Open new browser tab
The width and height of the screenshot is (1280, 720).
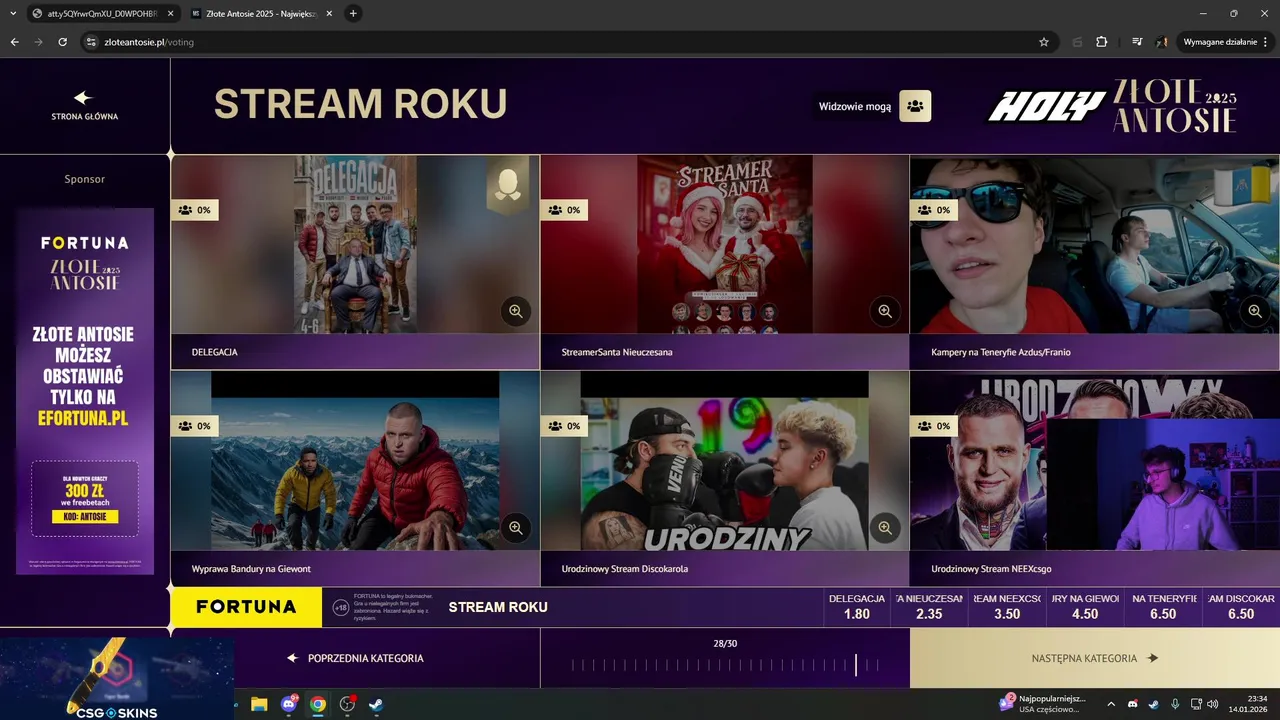(353, 14)
